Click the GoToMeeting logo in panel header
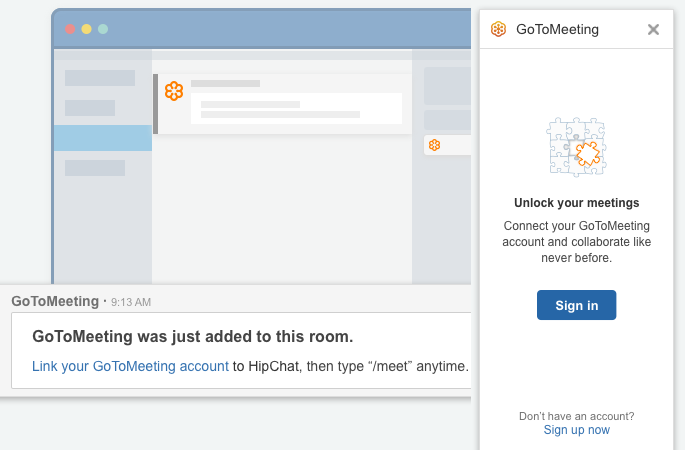 coord(498,29)
